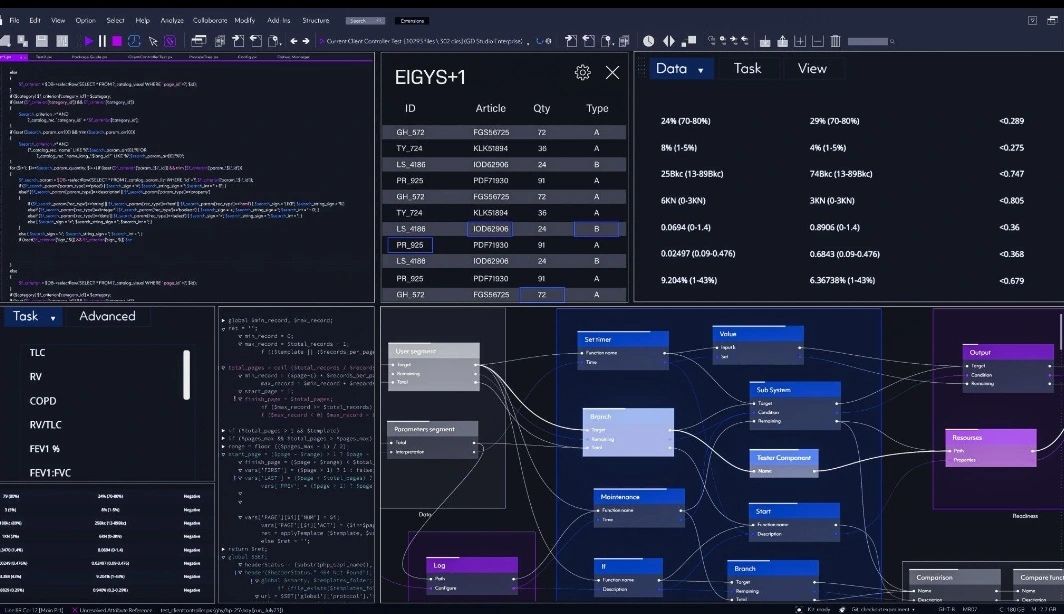Click the task list vertical scrollbar
This screenshot has height=614, width=1064.
point(186,375)
